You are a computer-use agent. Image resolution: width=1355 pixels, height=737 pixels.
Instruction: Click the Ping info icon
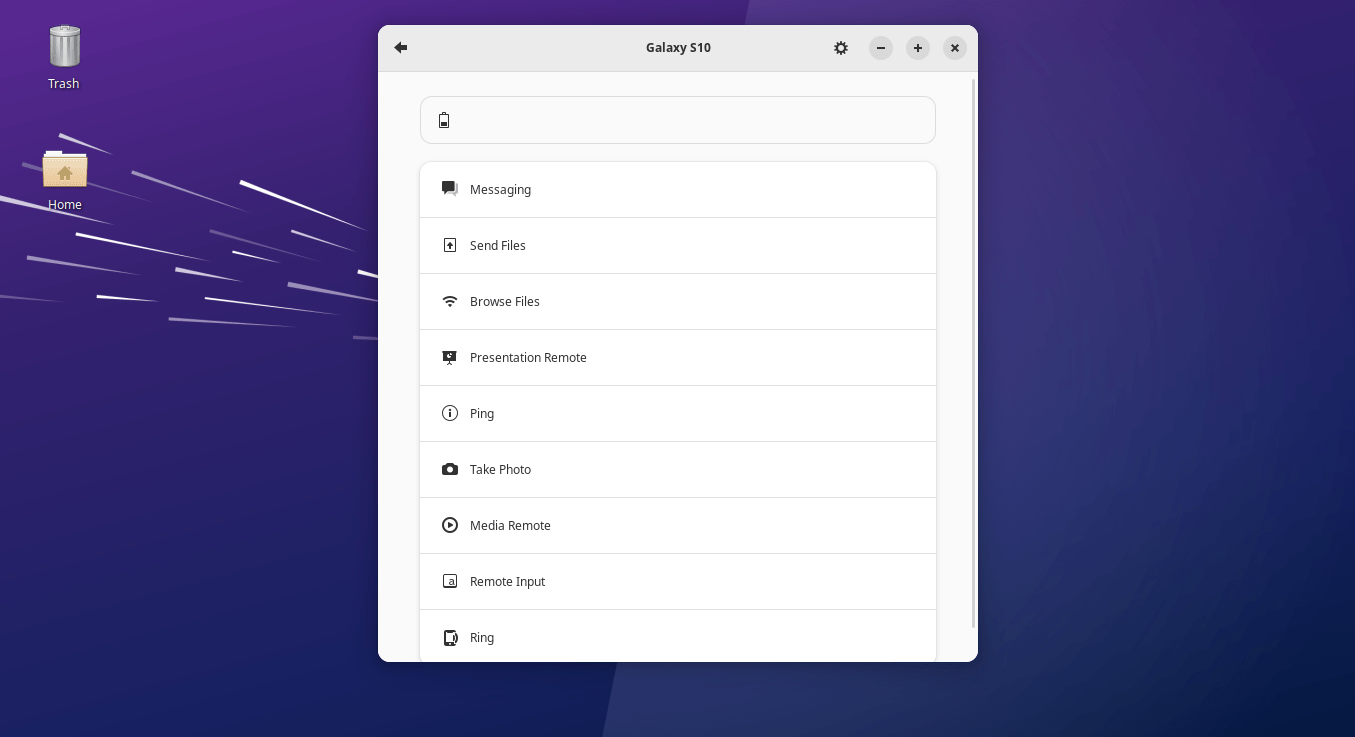450,413
